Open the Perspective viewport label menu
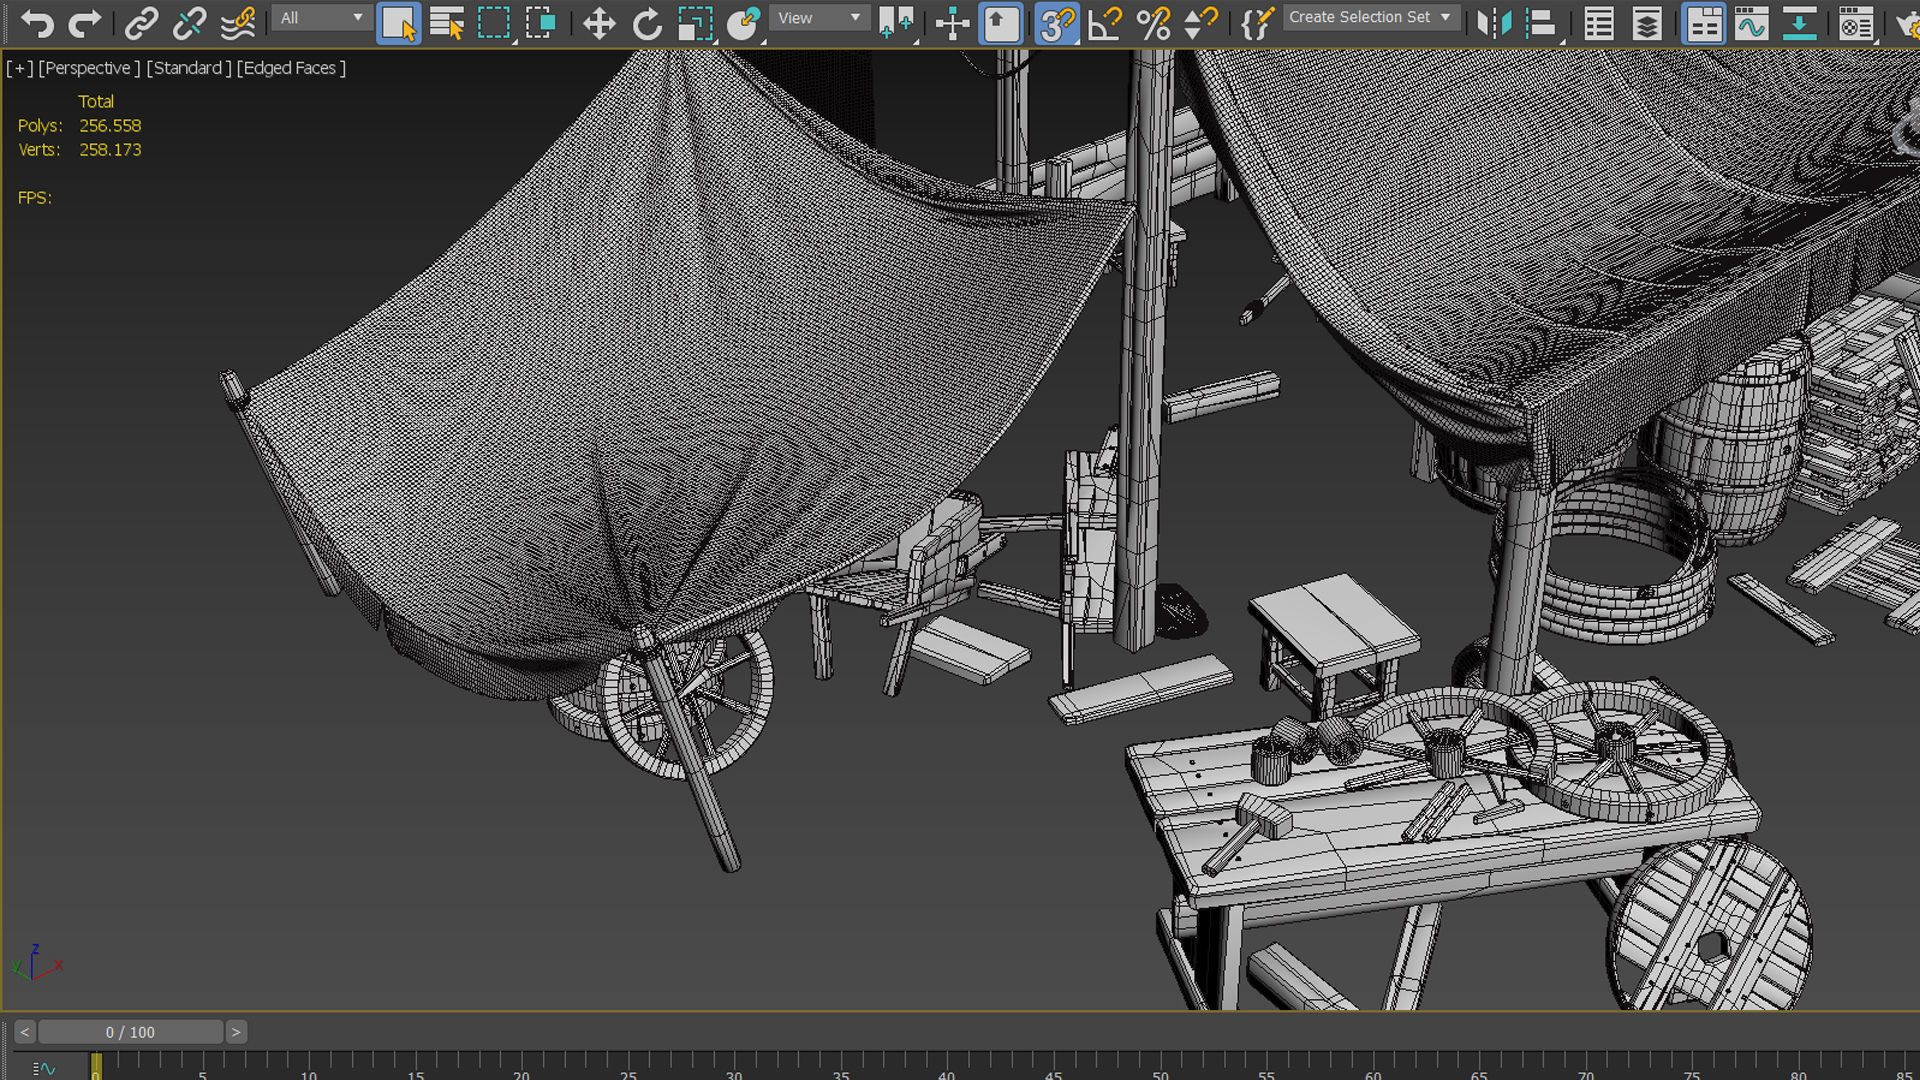The width and height of the screenshot is (1920, 1080). pyautogui.click(x=88, y=68)
